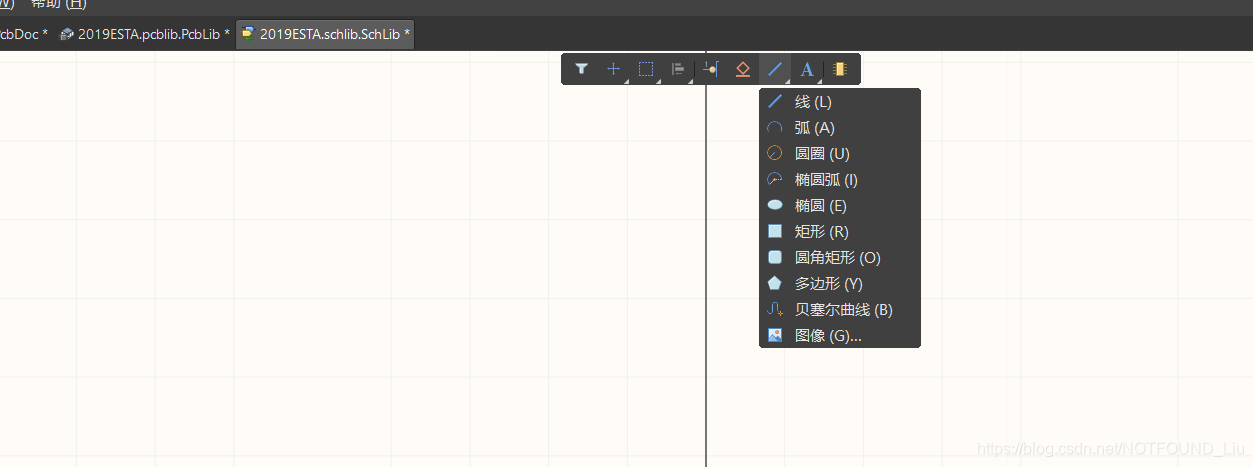
Task: Switch to the partially visible cbDoc tab
Action: point(25,34)
